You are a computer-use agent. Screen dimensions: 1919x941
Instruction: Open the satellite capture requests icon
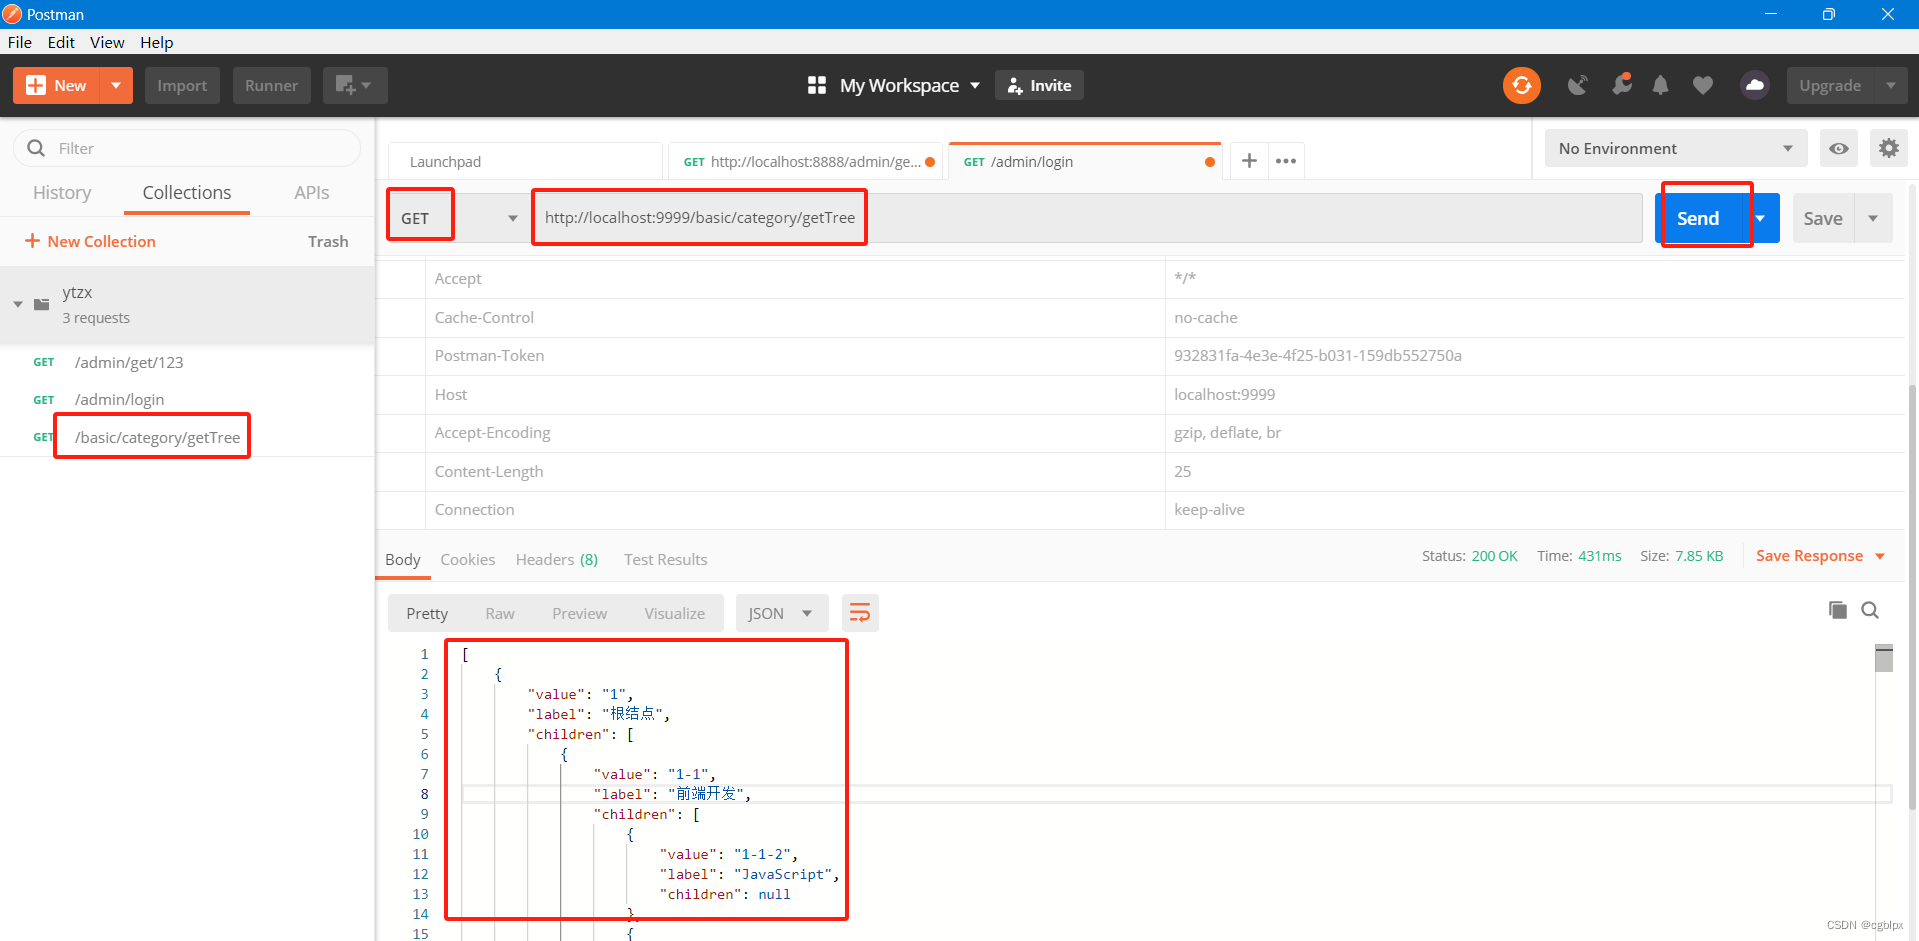point(1578,86)
